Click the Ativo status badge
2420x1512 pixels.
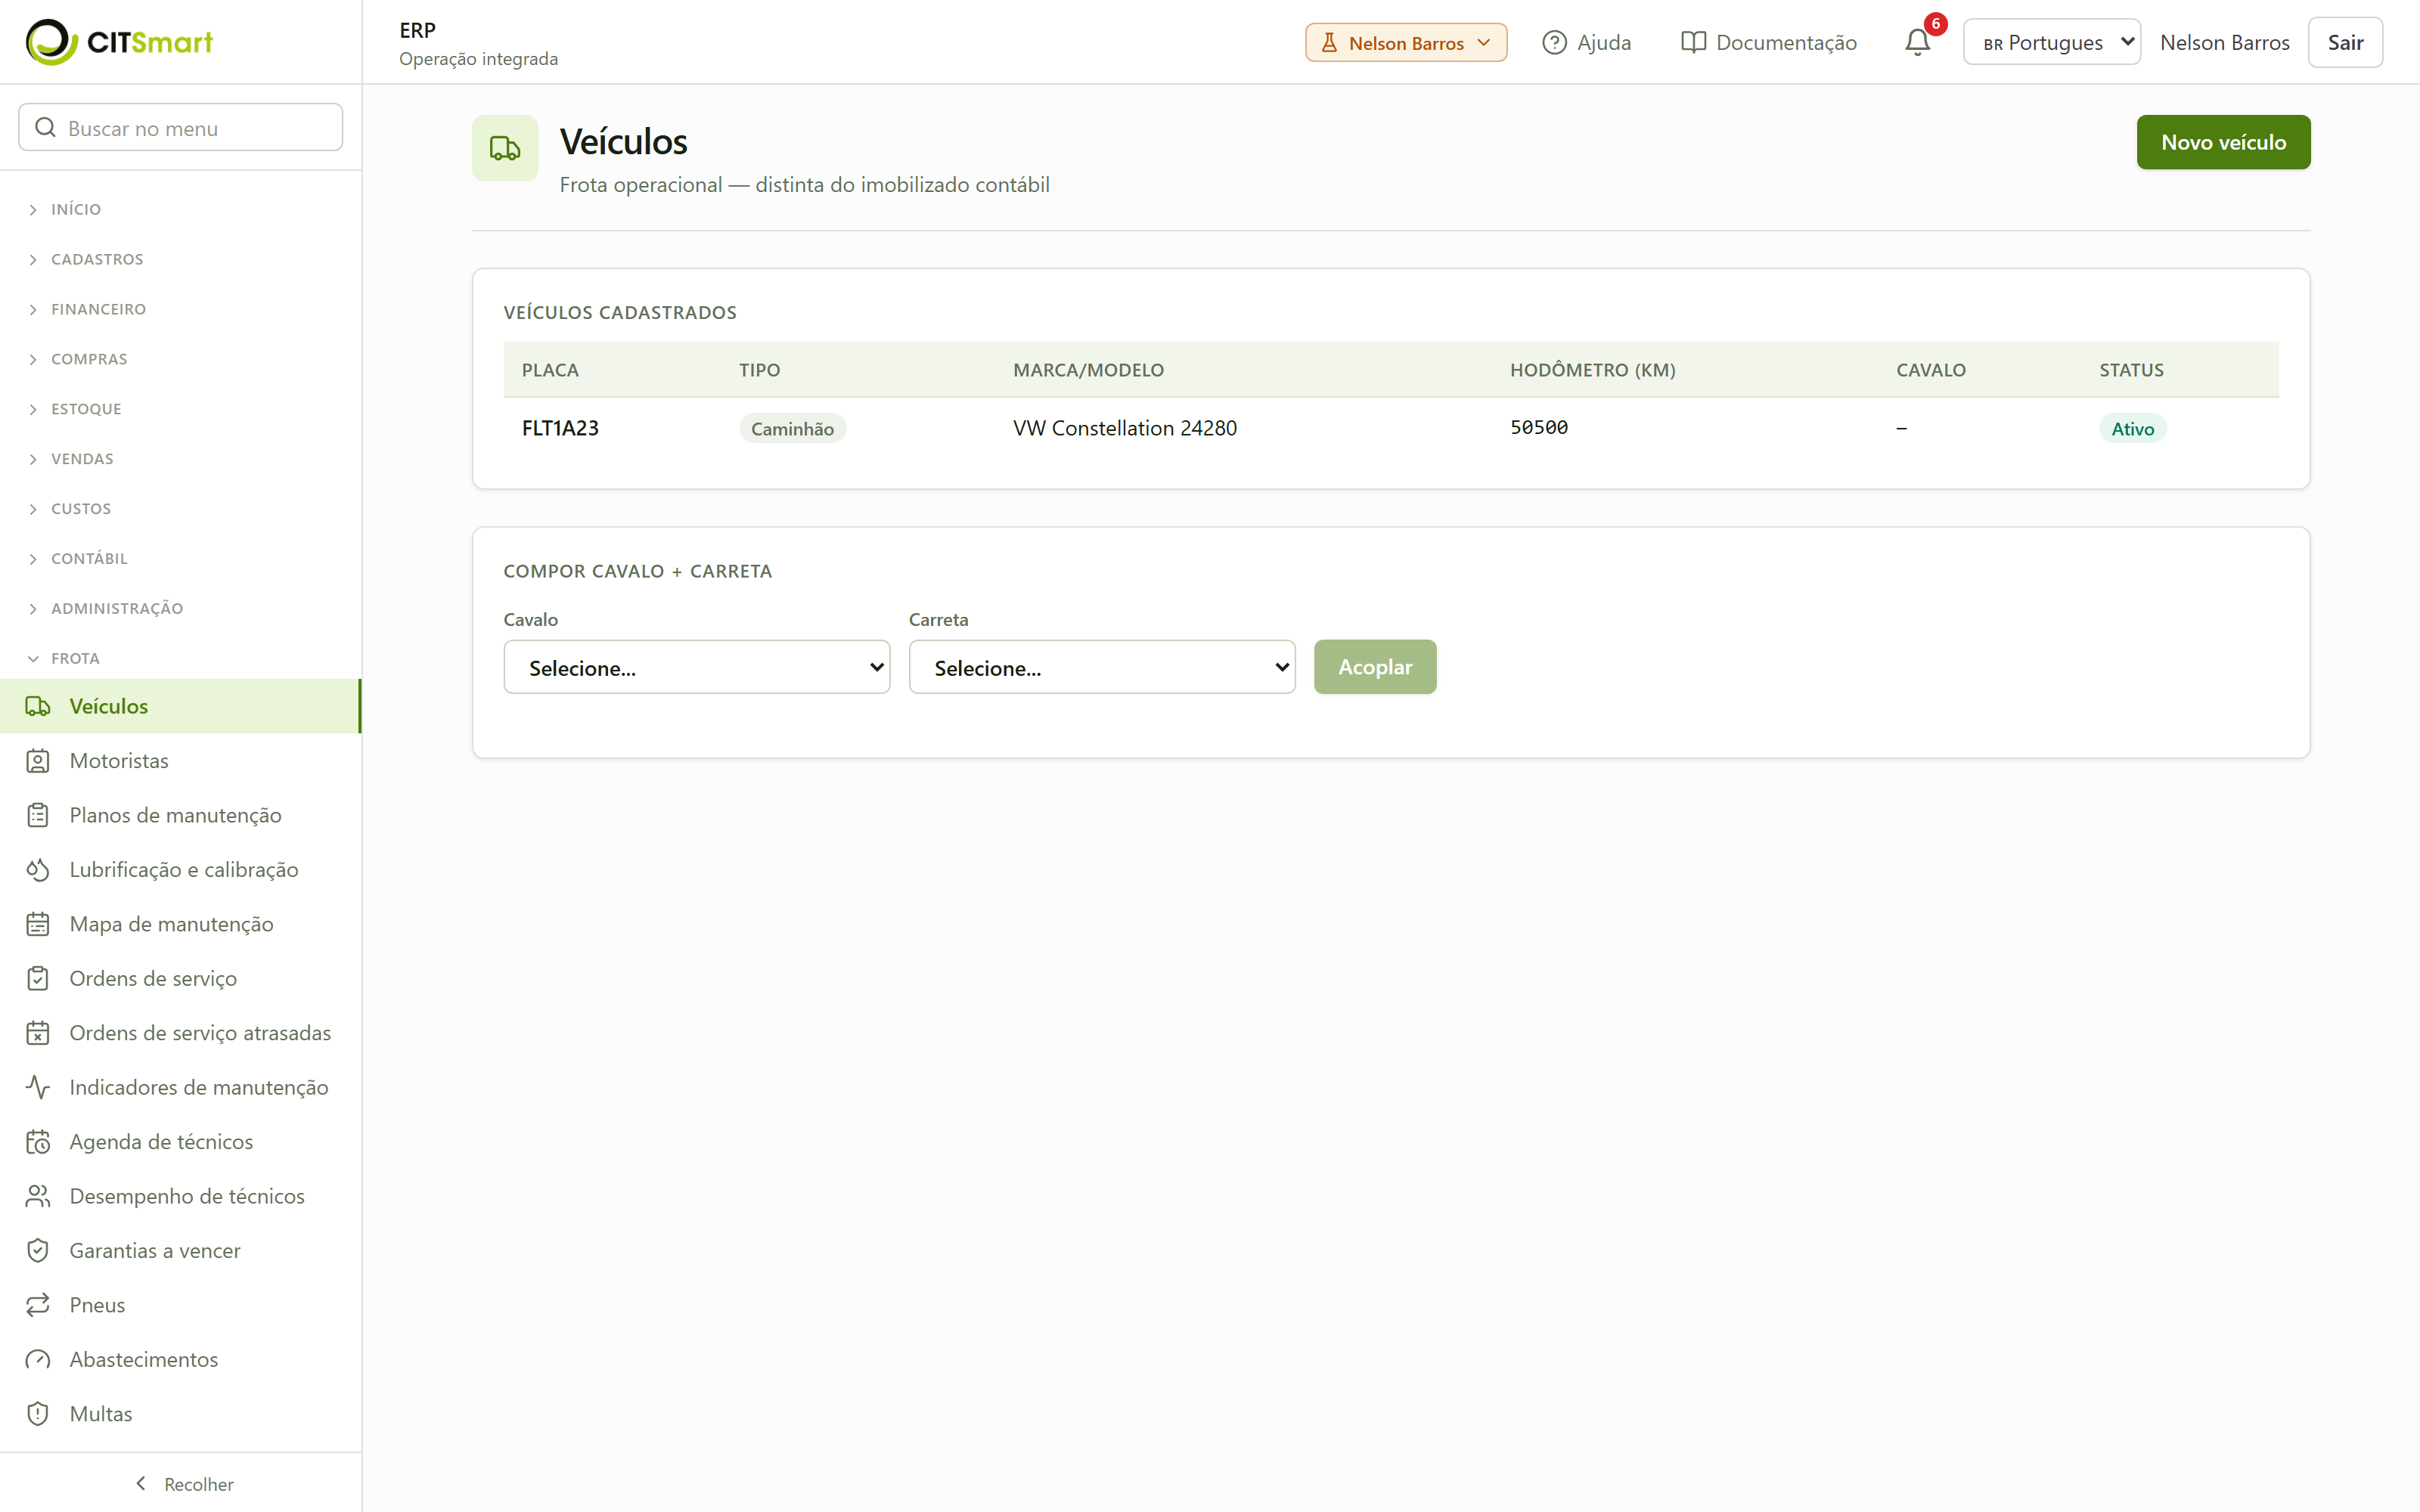2132,429
